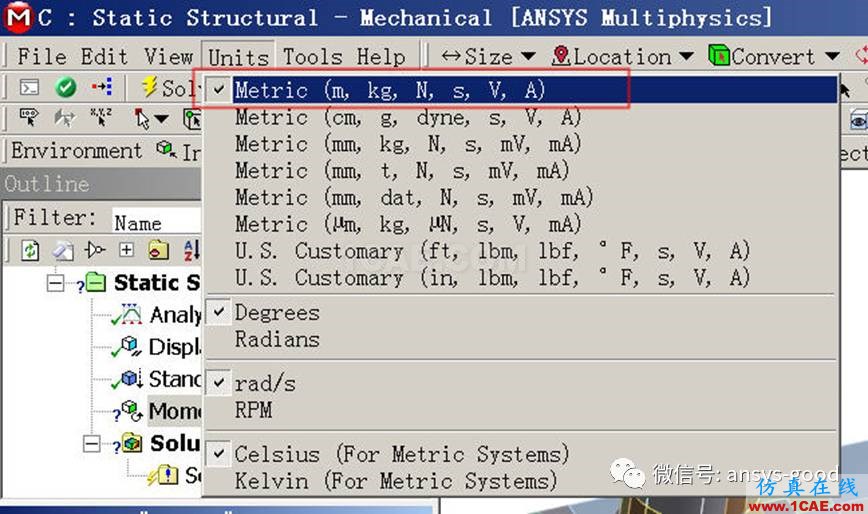Select U.S. Customary (ft, lbm, lbf) units
The width and height of the screenshot is (868, 514).
520,251
